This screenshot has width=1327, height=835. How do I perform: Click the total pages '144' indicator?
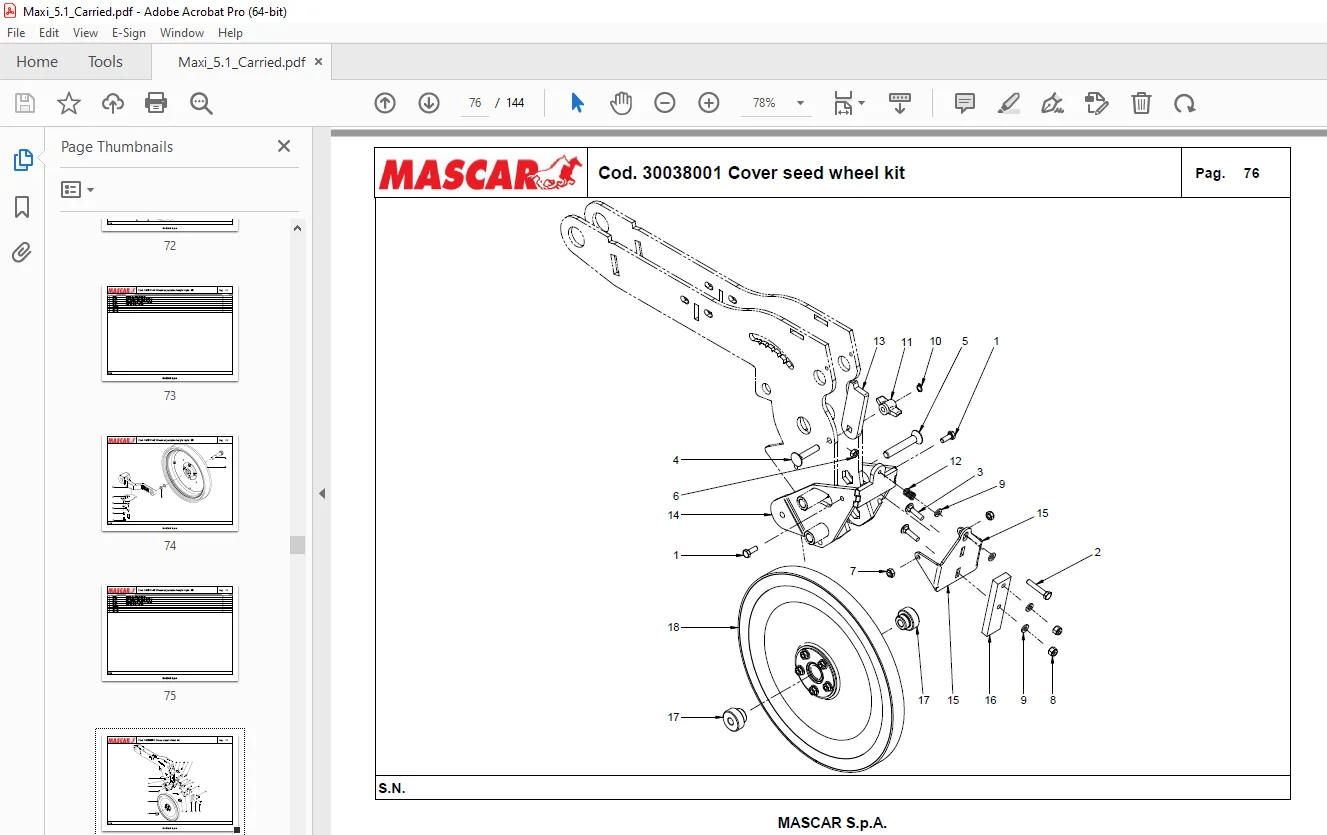click(x=515, y=103)
